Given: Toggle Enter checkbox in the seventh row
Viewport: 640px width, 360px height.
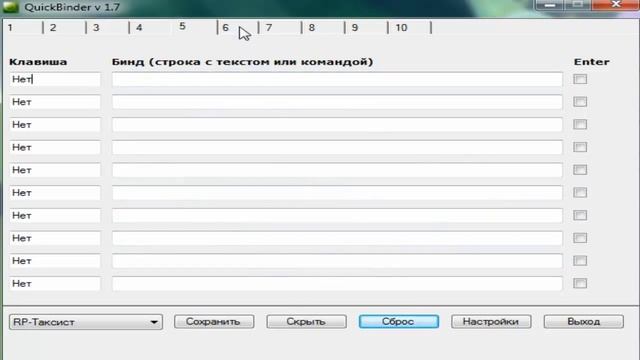Looking at the screenshot, I should pos(580,215).
